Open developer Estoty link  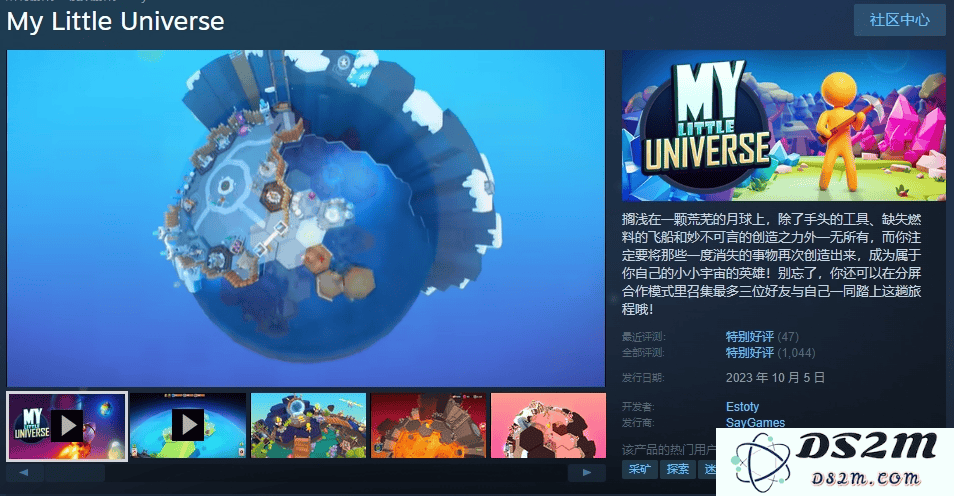(742, 407)
